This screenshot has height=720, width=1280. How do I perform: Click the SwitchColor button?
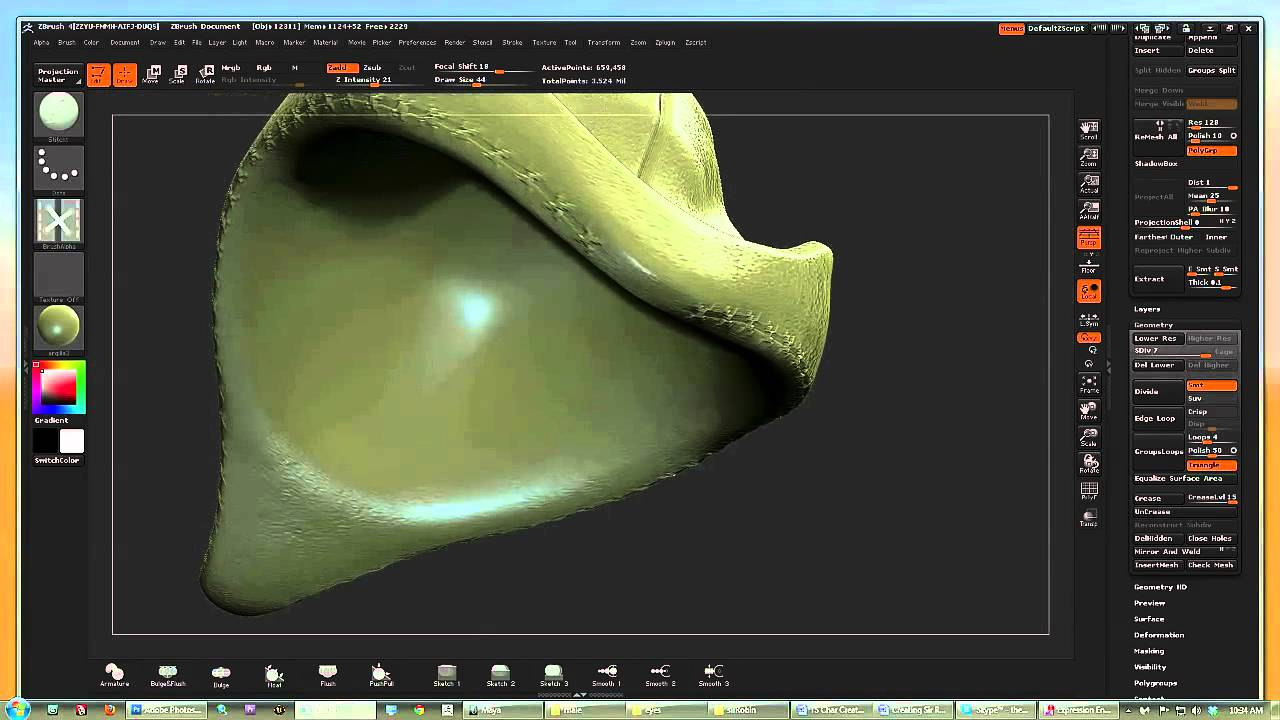(58, 460)
